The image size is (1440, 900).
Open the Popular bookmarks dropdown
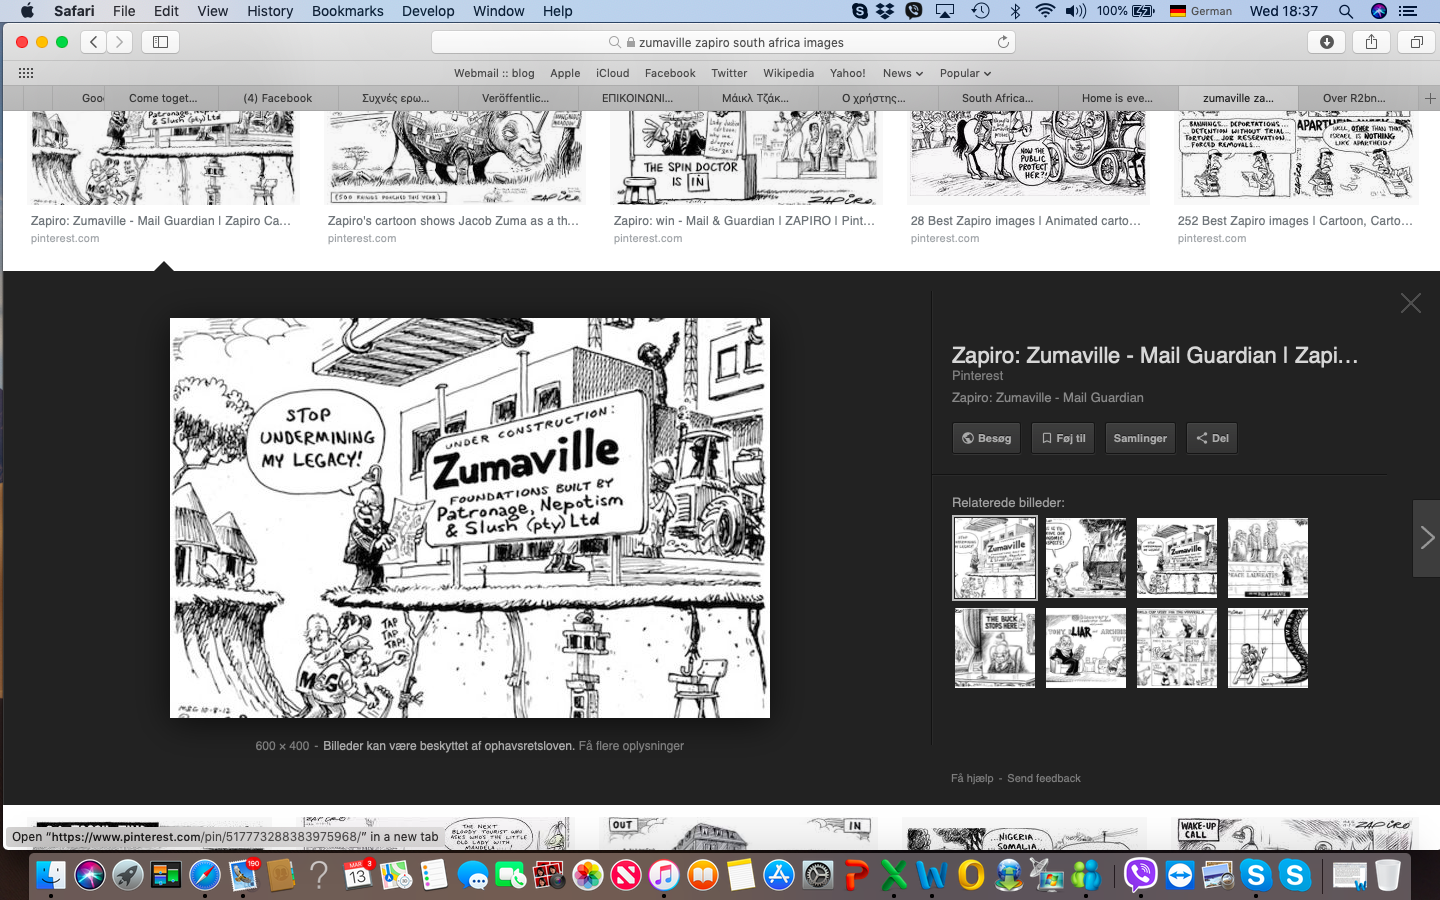(x=965, y=73)
